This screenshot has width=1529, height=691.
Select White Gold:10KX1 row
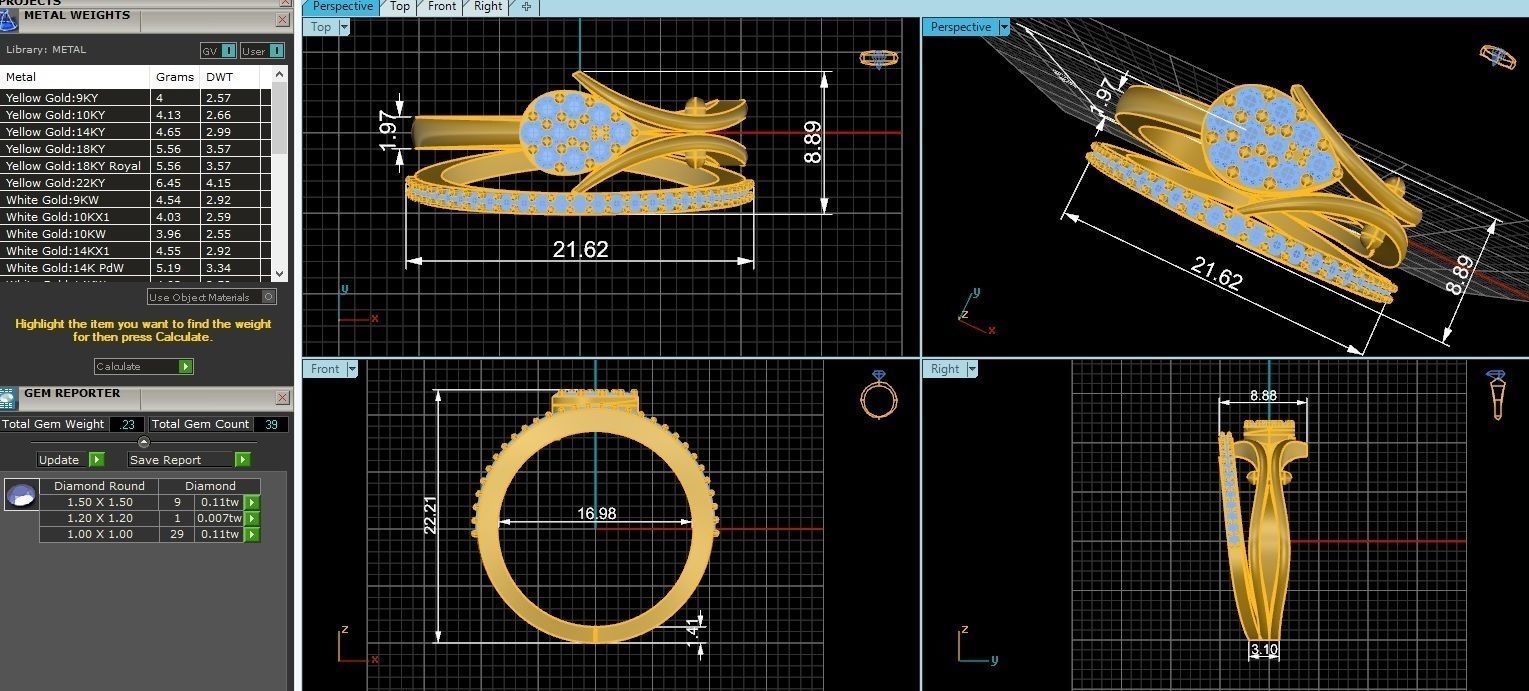(135, 217)
